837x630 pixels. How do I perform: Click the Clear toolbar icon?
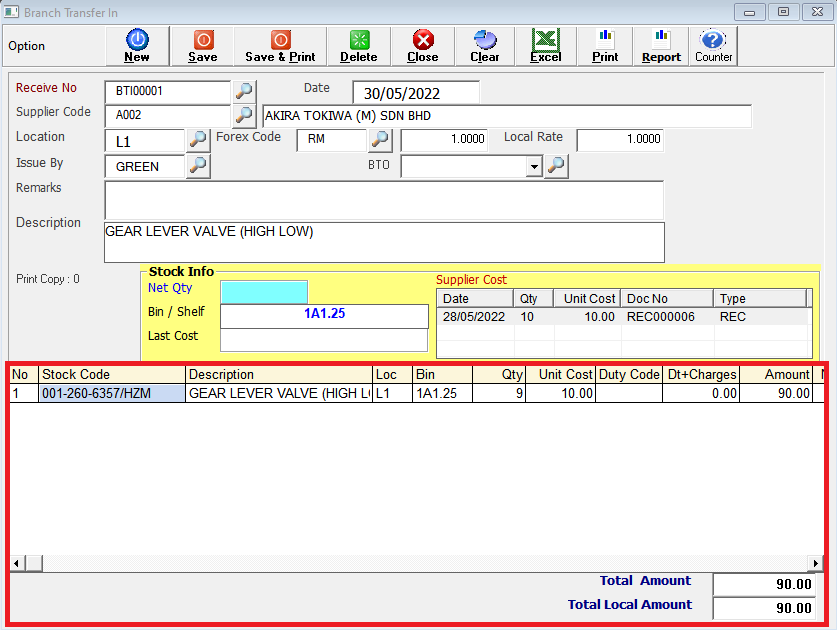[x=485, y=46]
